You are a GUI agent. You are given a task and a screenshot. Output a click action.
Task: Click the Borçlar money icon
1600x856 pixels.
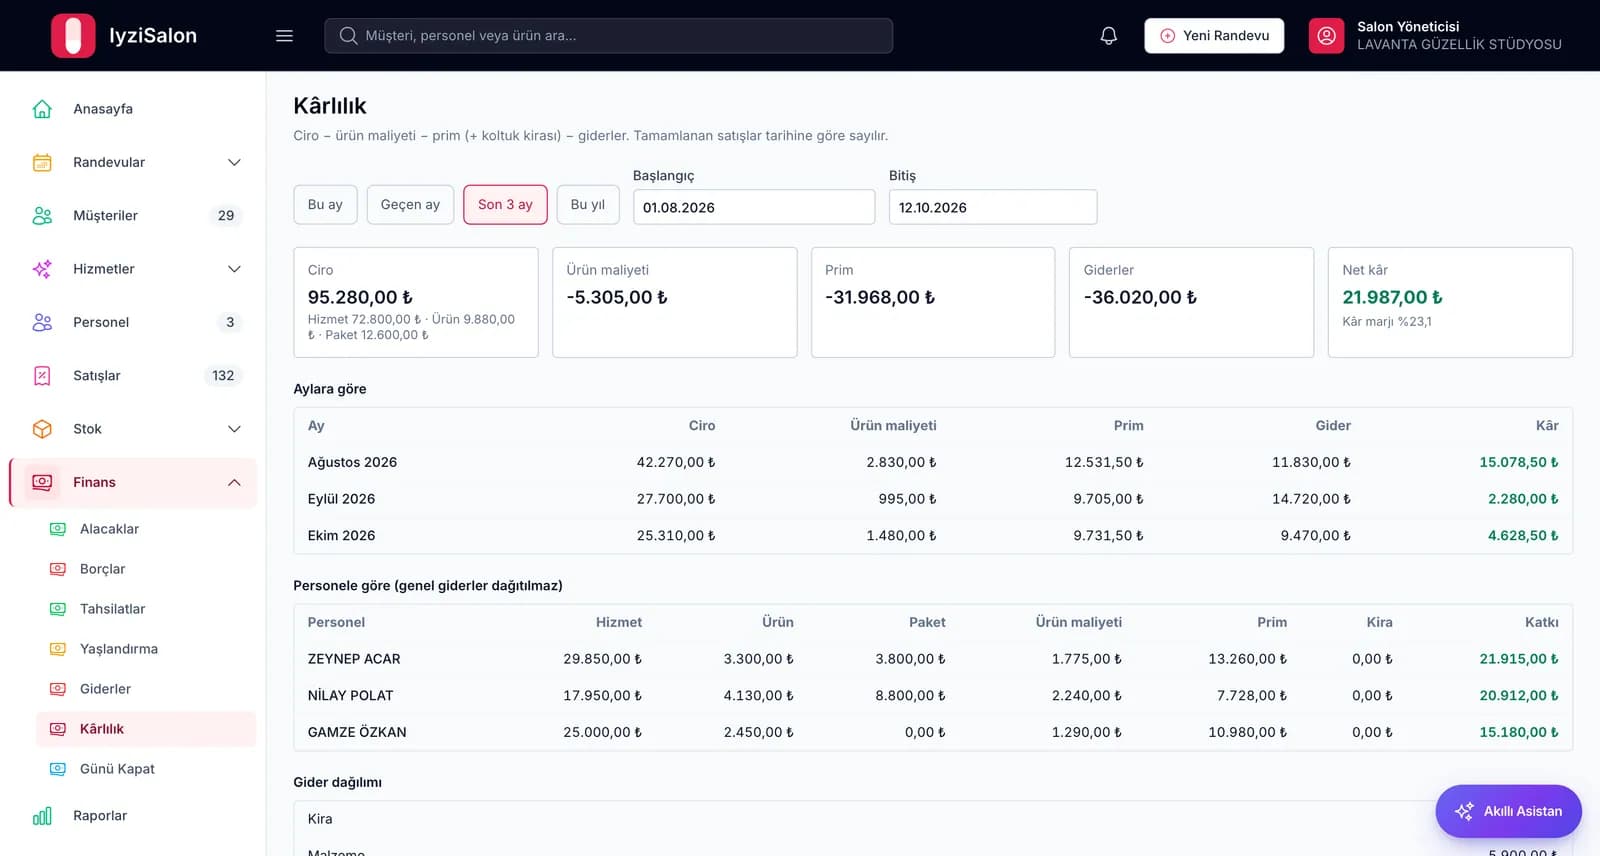point(58,569)
